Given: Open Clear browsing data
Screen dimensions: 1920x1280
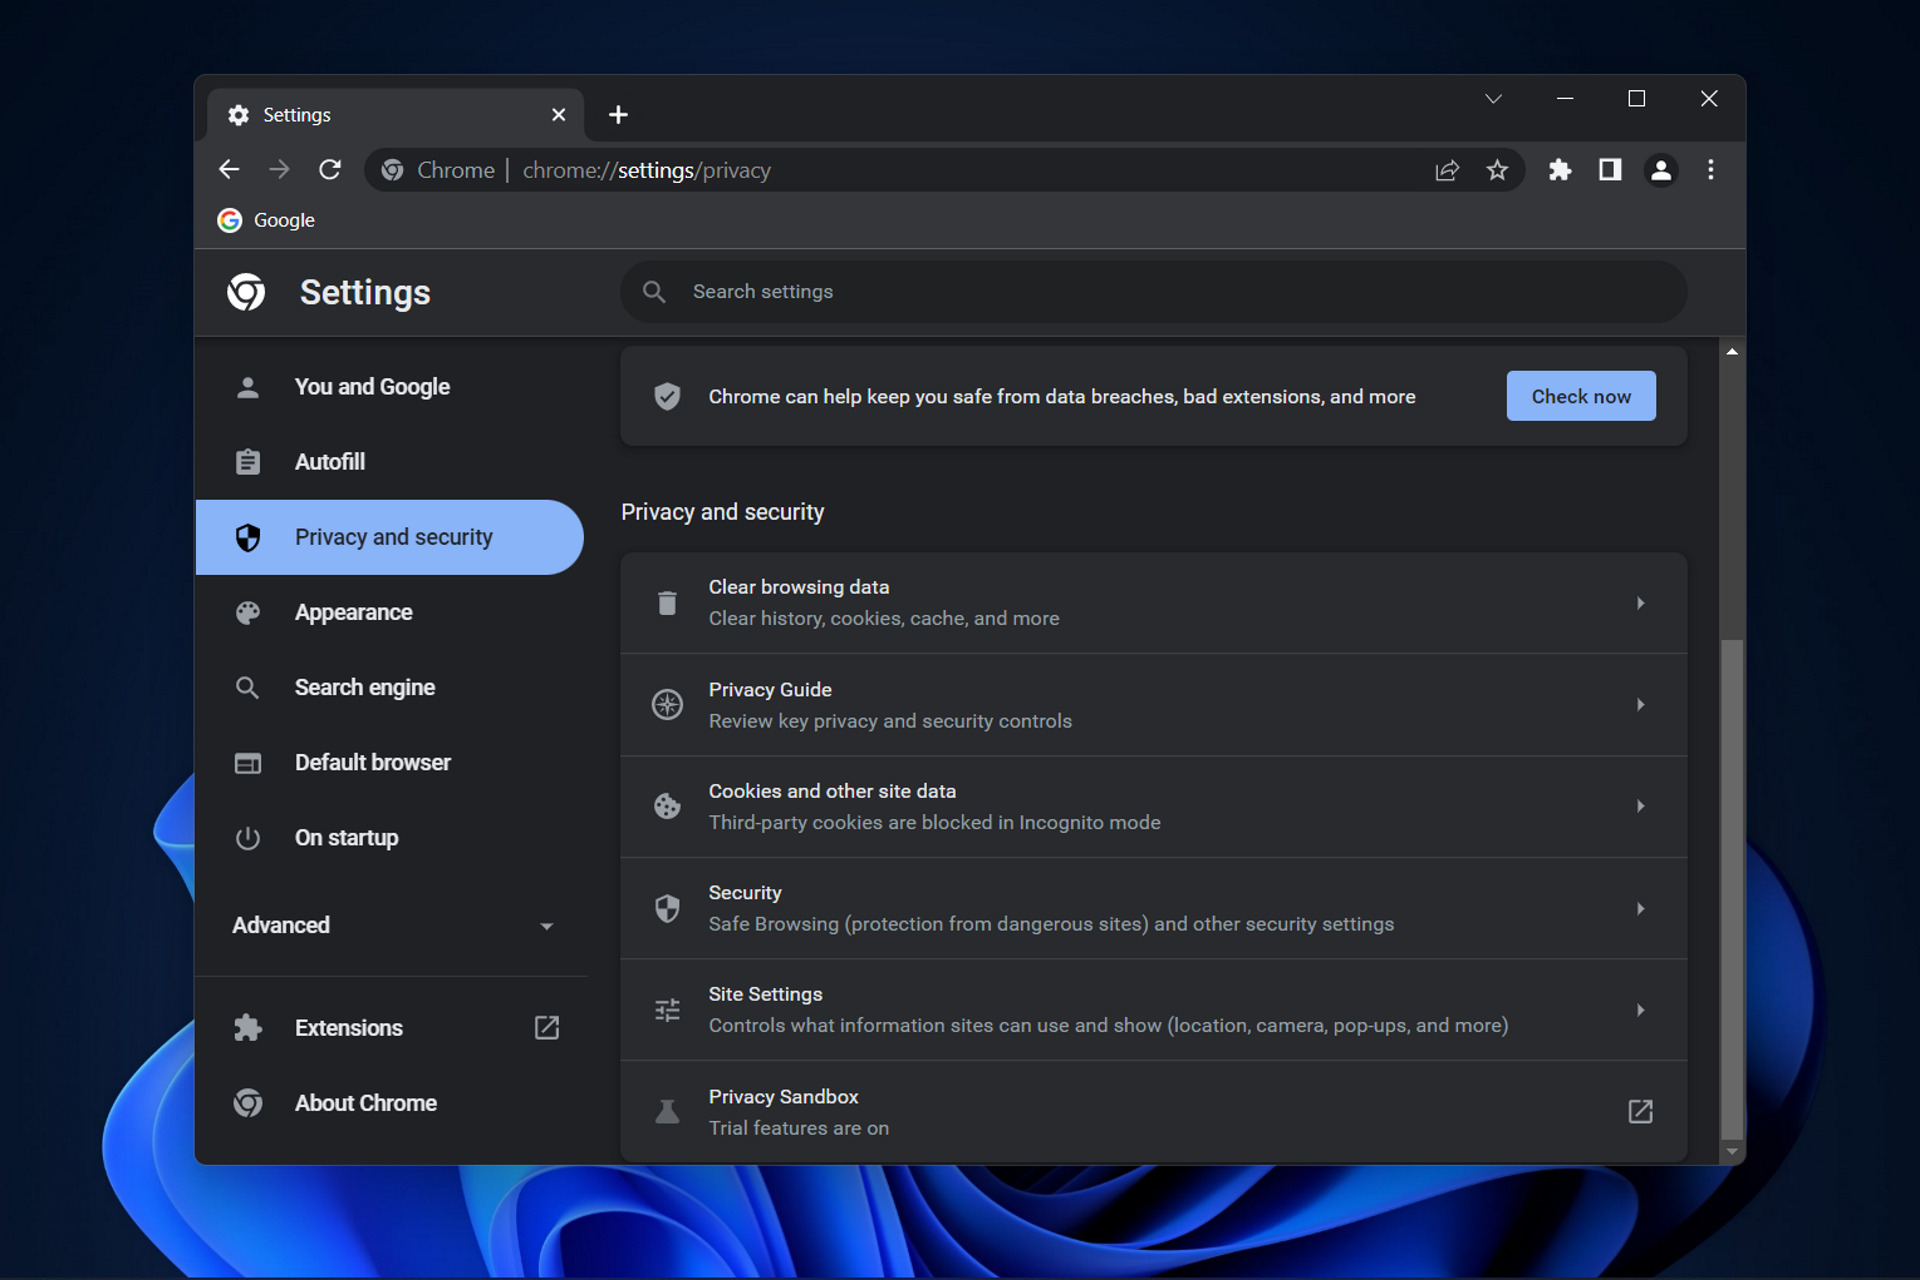Looking at the screenshot, I should 1153,603.
